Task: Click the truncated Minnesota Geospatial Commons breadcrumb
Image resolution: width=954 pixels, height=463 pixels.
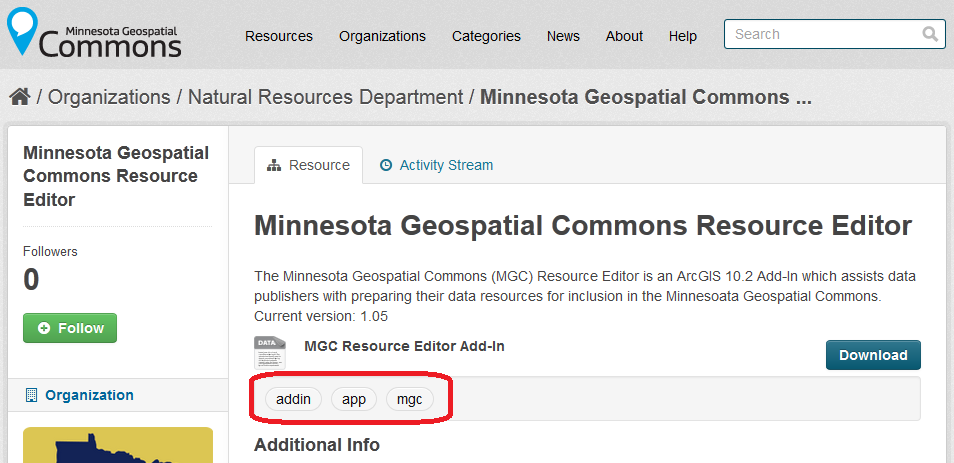Action: (646, 97)
